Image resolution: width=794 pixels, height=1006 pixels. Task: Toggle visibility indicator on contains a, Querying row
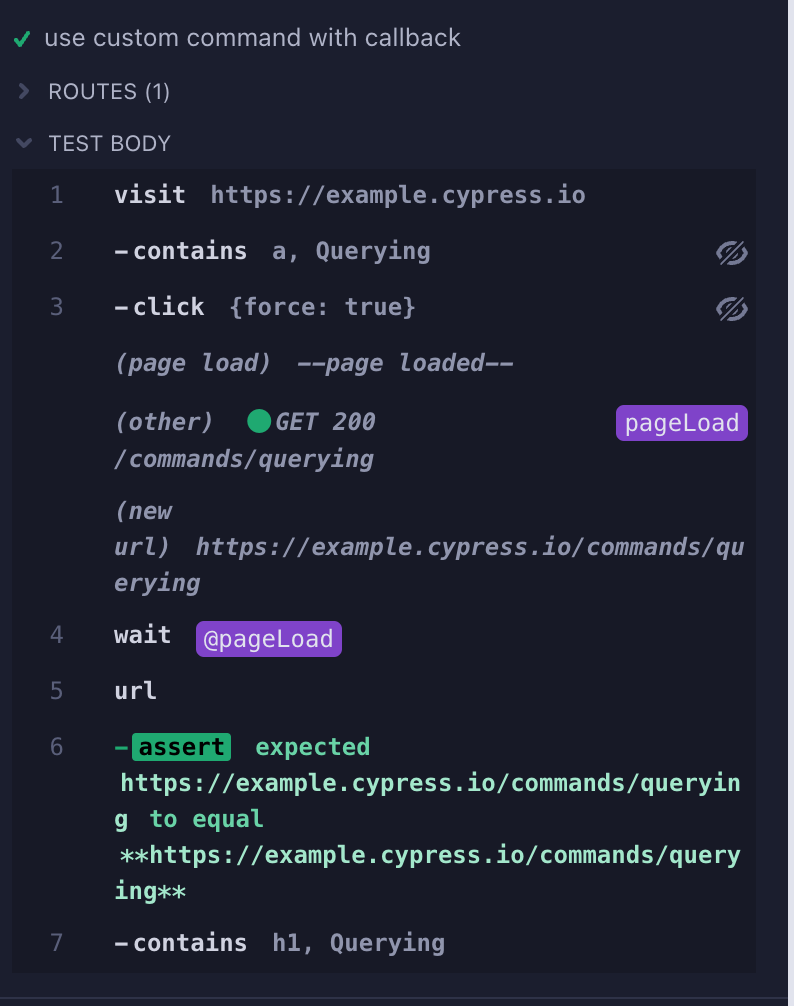coord(731,254)
